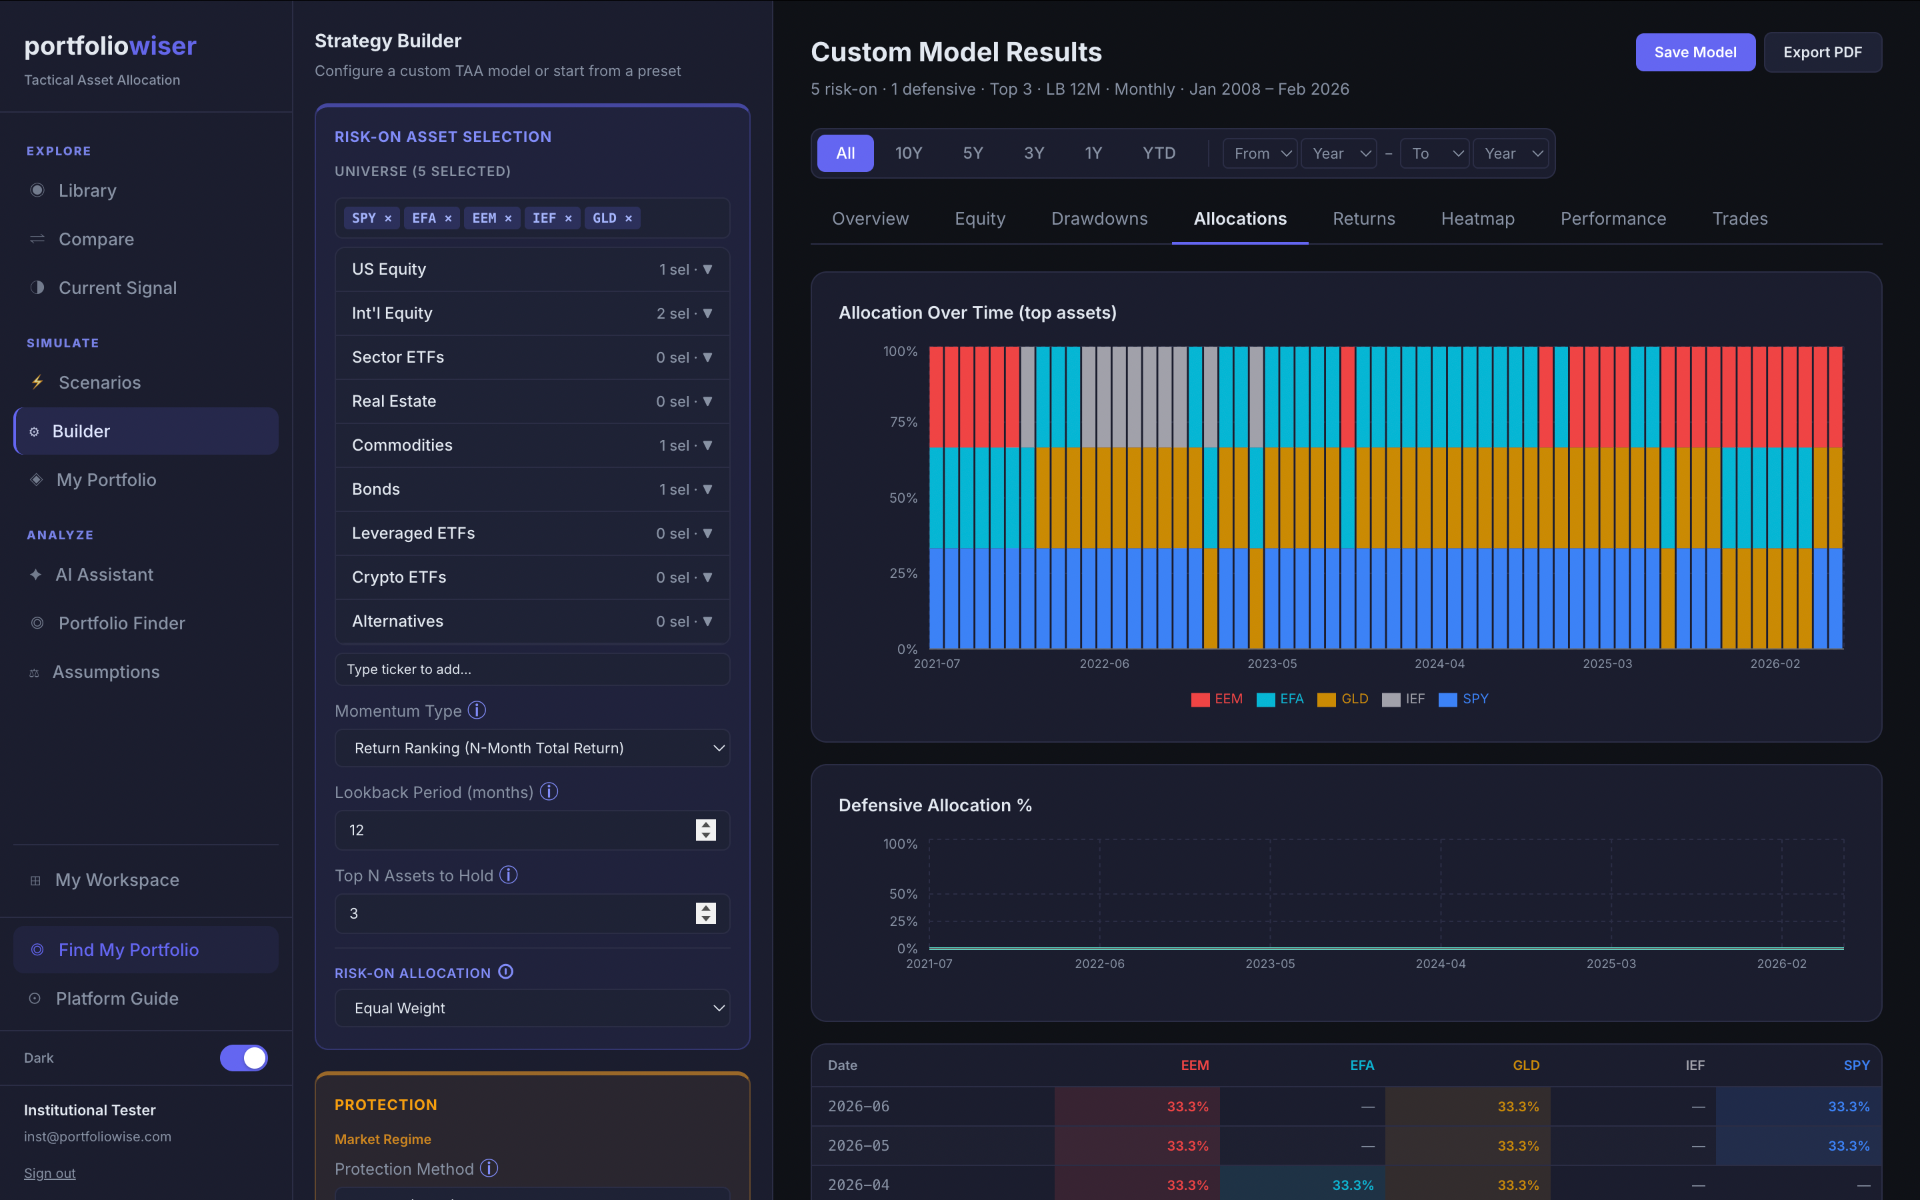Click the My Workspace grid icon

point(35,880)
